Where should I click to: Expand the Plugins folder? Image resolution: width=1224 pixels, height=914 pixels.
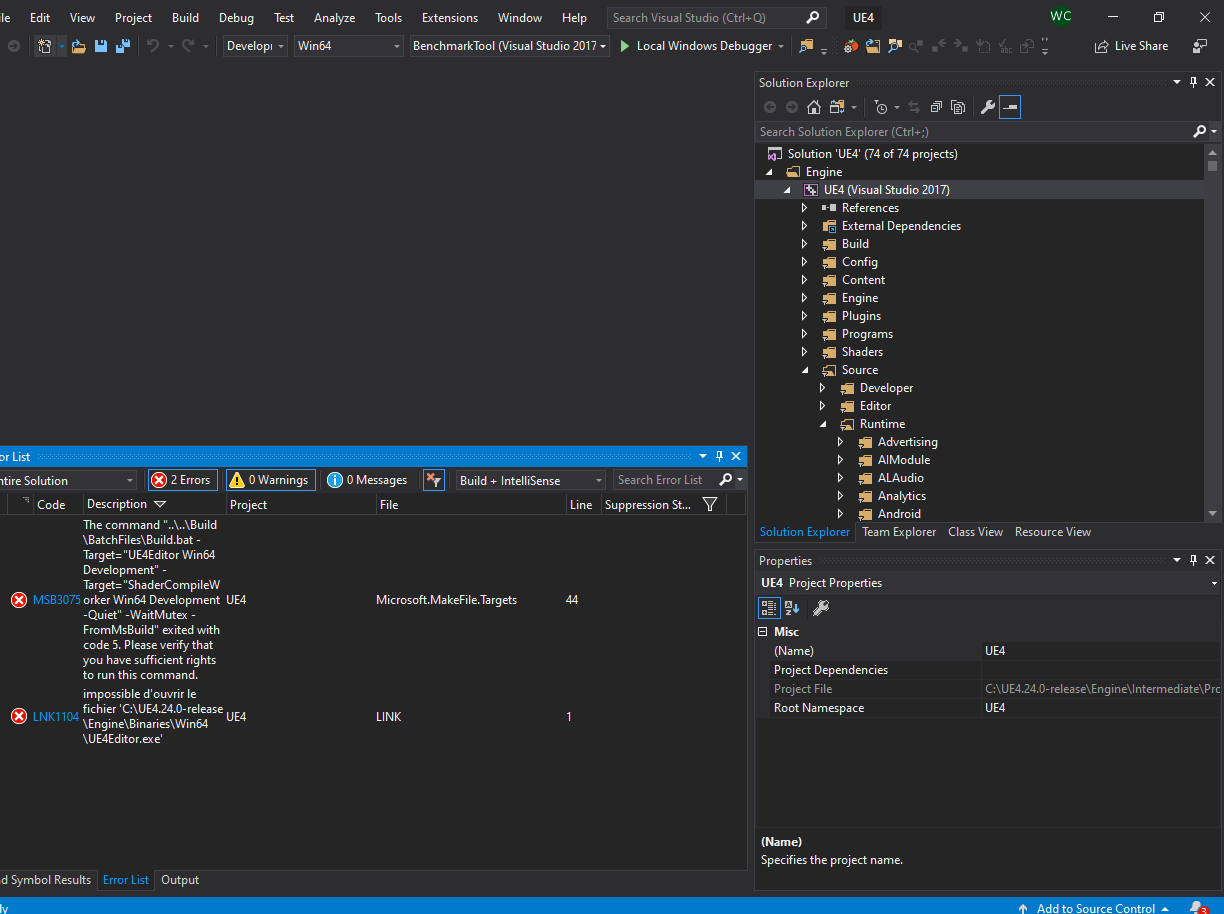click(805, 316)
